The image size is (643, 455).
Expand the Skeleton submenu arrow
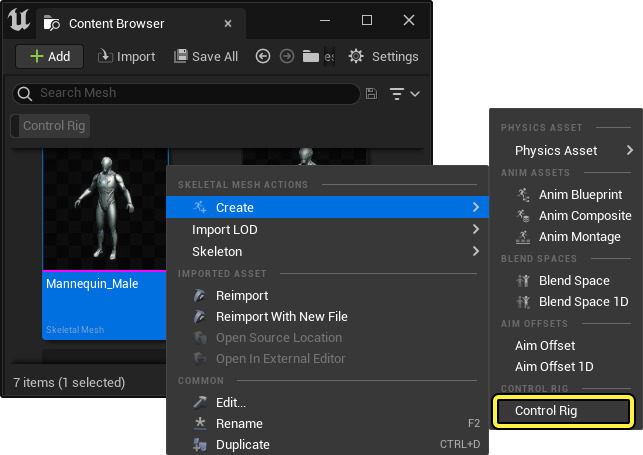click(x=476, y=251)
